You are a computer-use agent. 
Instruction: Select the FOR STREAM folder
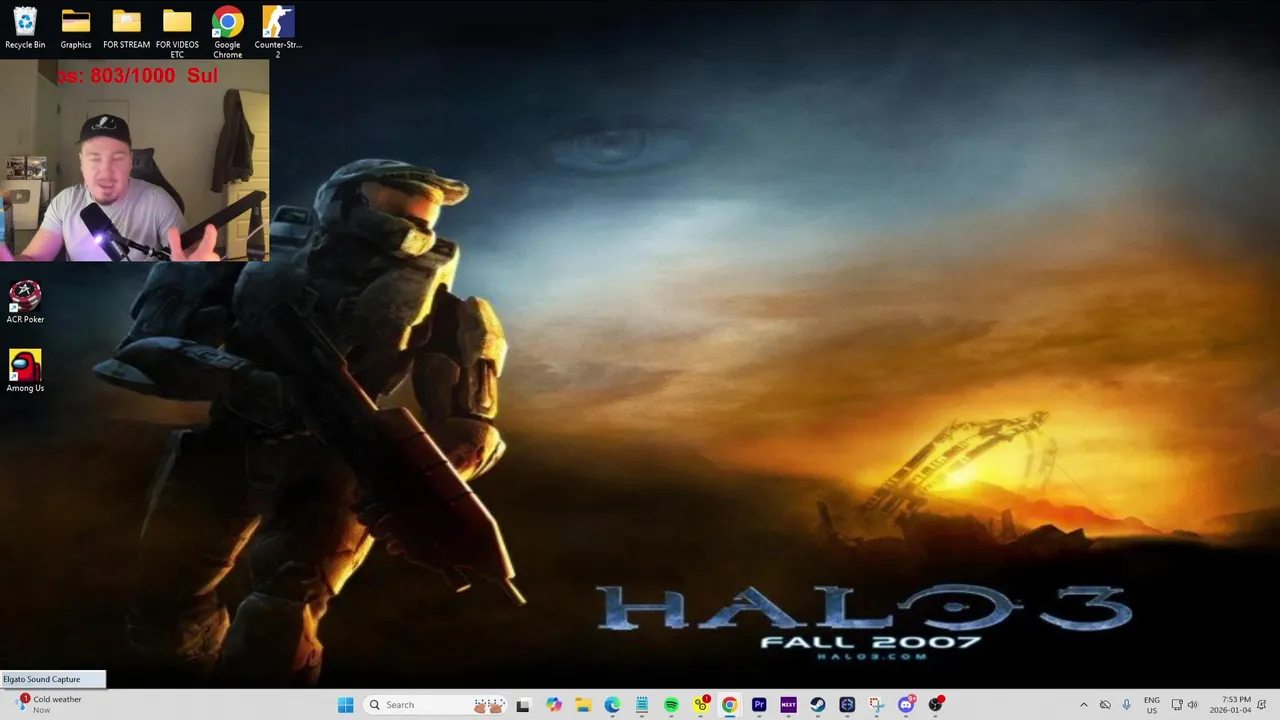(126, 28)
